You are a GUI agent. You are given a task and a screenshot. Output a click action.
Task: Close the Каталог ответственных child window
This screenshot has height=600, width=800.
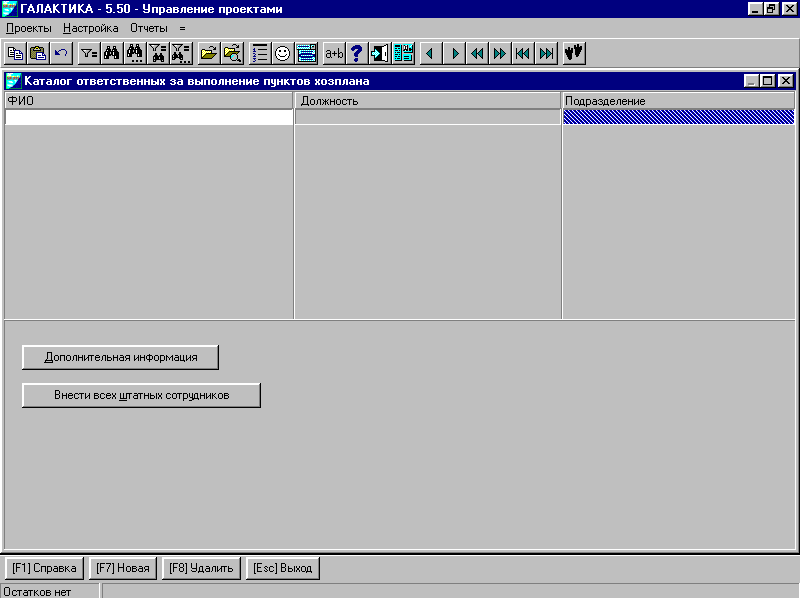(x=786, y=81)
